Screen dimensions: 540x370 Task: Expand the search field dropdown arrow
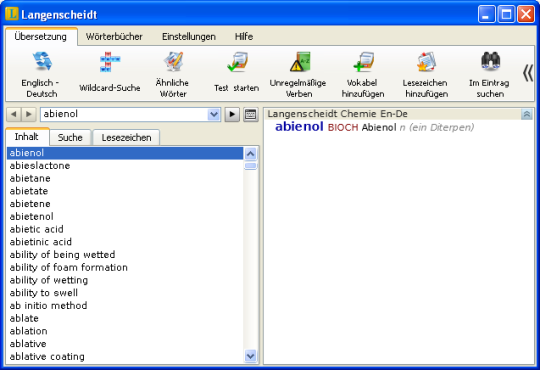click(214, 114)
